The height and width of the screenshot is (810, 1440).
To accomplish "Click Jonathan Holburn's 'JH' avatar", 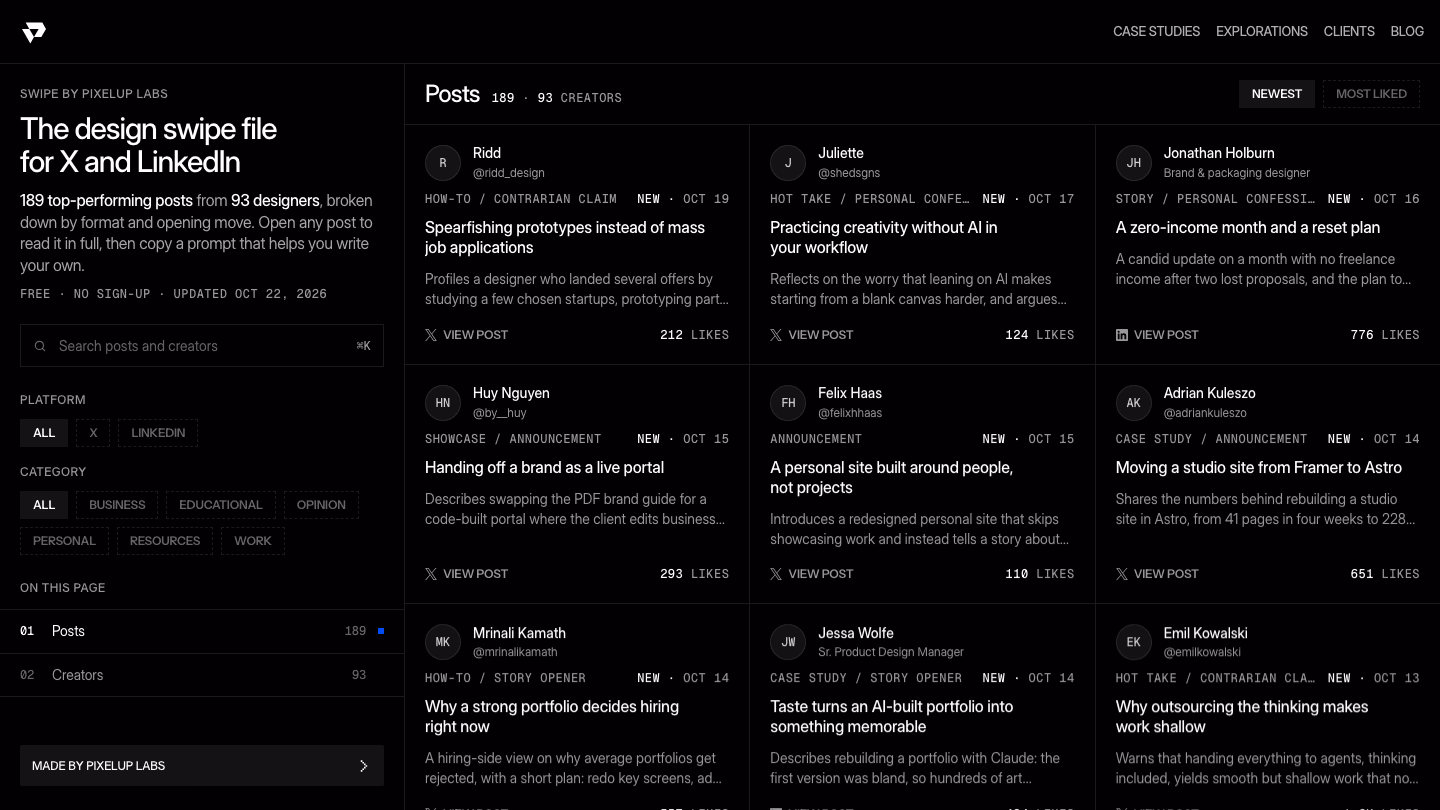I will (x=1134, y=163).
